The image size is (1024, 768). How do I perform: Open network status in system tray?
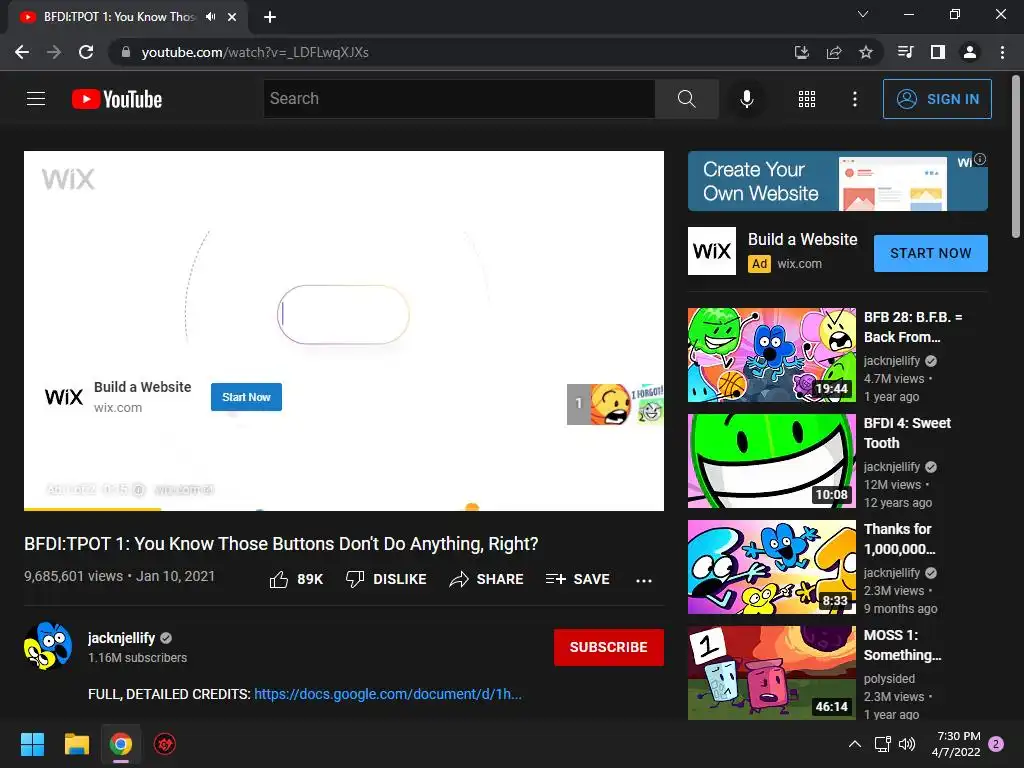tap(882, 744)
